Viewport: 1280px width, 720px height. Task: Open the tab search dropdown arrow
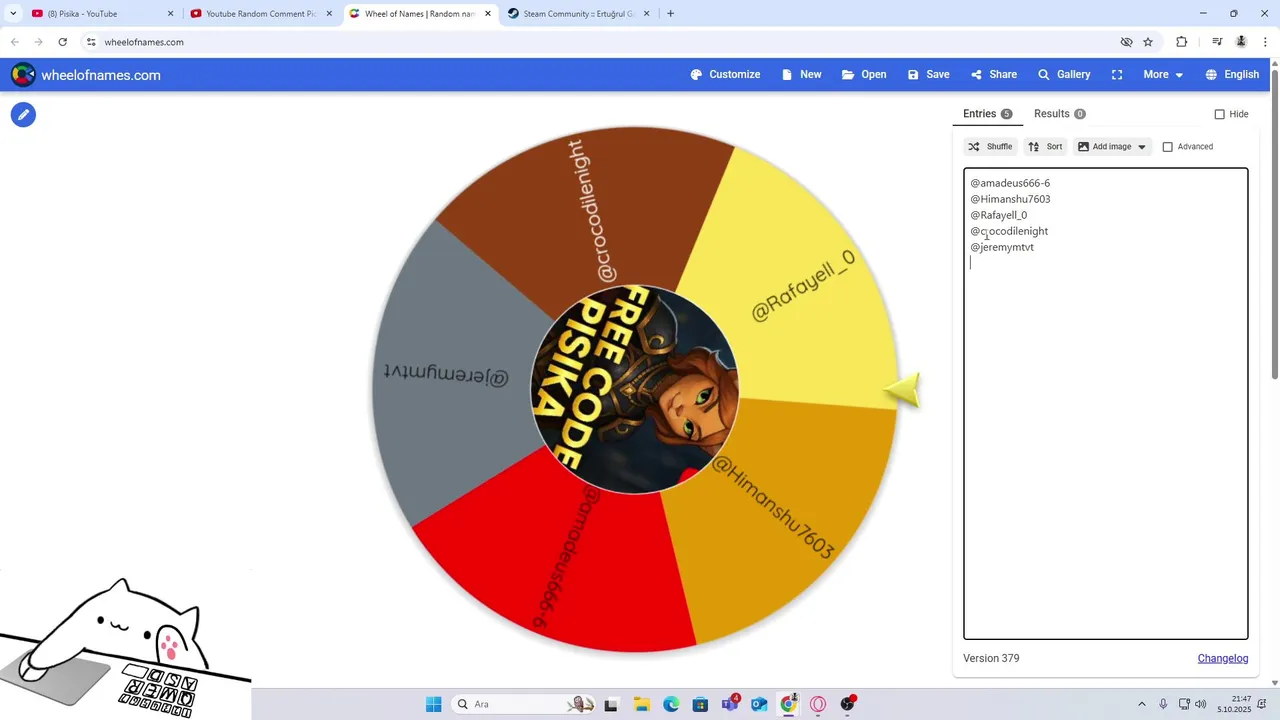tap(13, 14)
